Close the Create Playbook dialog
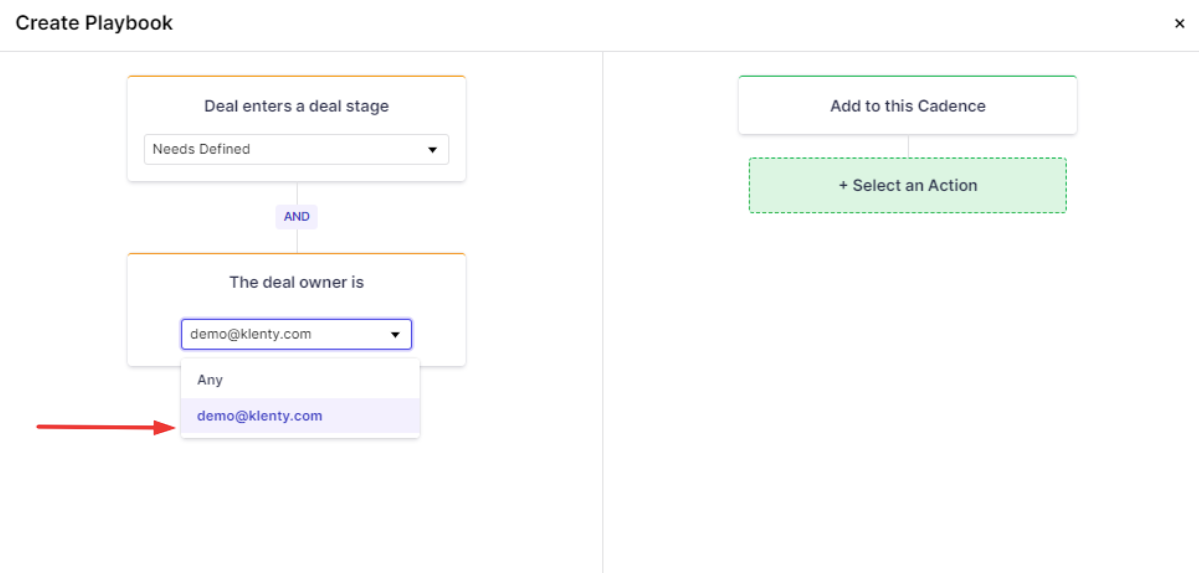The image size is (1199, 573). 1179,24
